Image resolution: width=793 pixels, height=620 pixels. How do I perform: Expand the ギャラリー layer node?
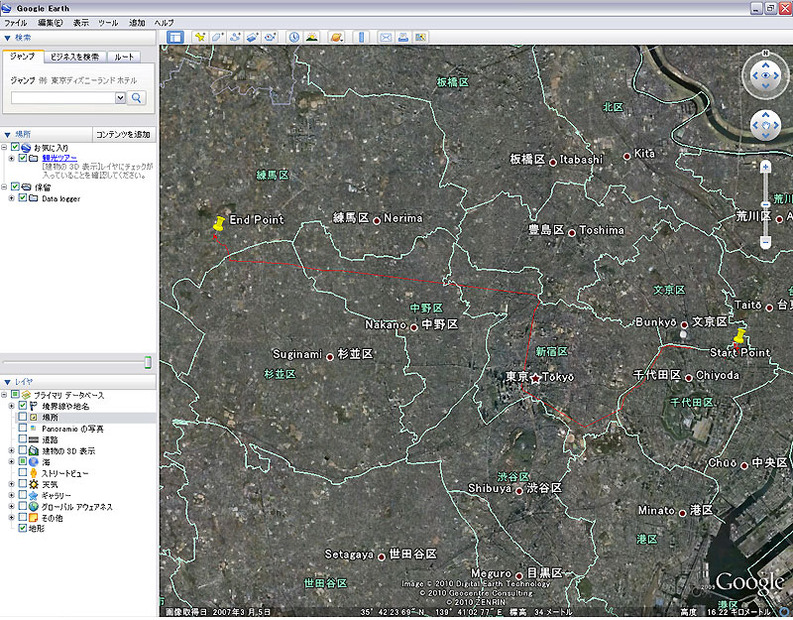click(11, 495)
